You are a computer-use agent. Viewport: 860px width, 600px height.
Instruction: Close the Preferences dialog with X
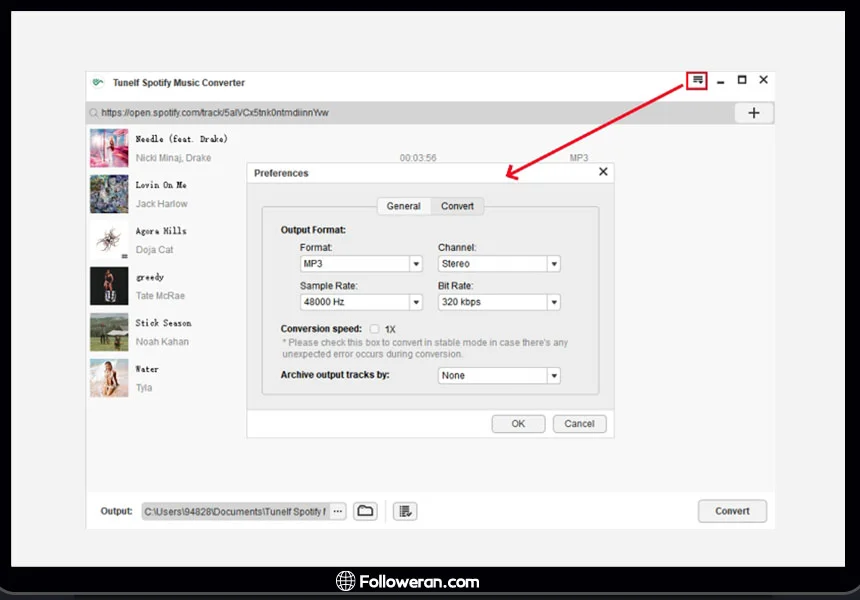pos(603,172)
